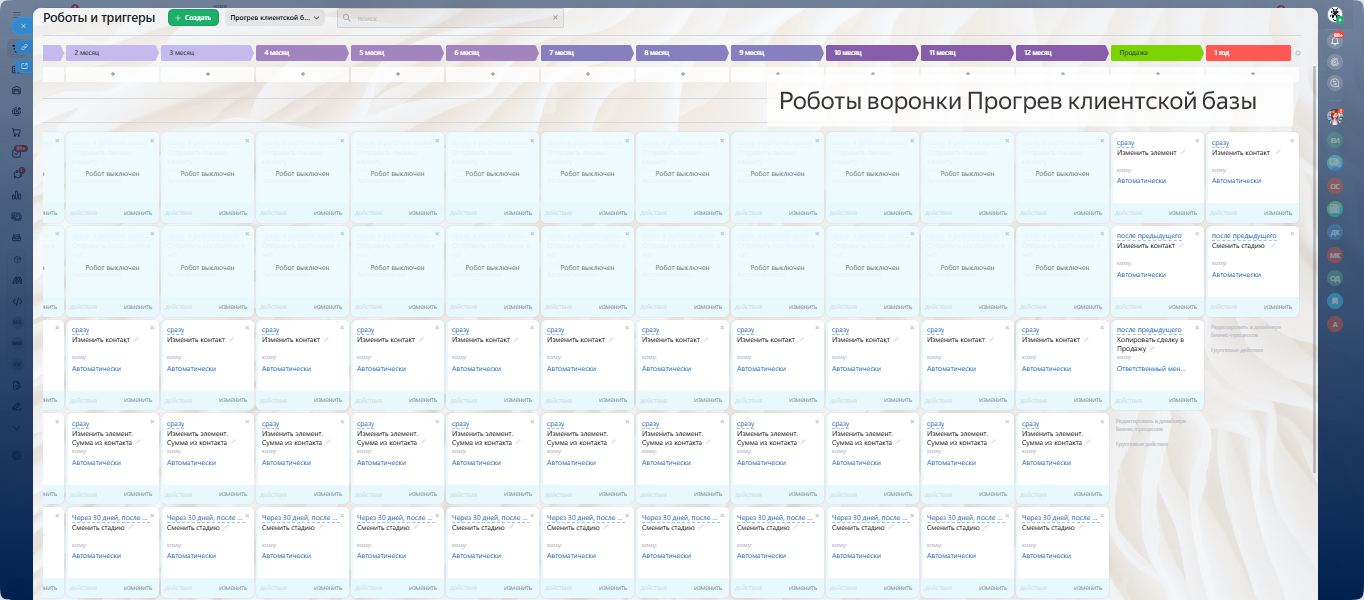Rename Изменить элемент robot in Продажа via pencil
This screenshot has height=600, width=1364.
tap(1183, 152)
